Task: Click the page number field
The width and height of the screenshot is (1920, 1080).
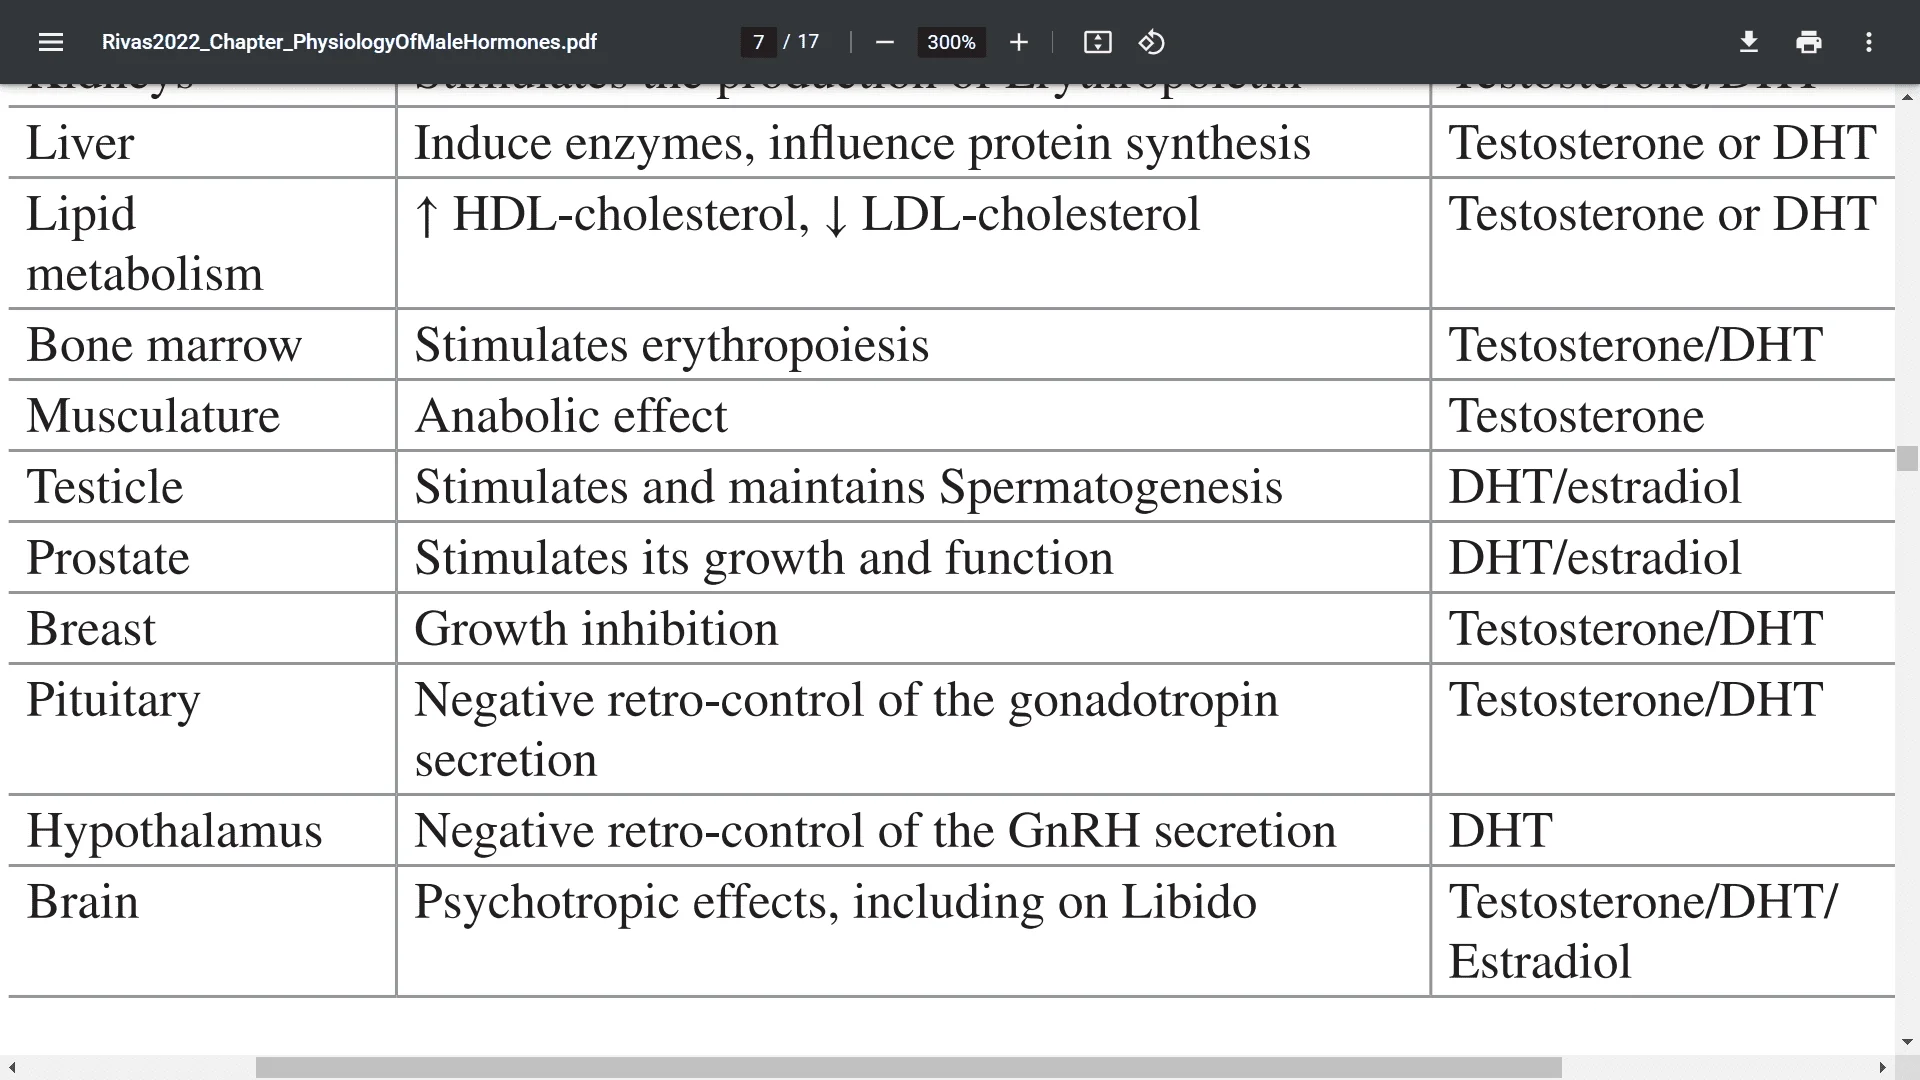Action: click(x=758, y=42)
